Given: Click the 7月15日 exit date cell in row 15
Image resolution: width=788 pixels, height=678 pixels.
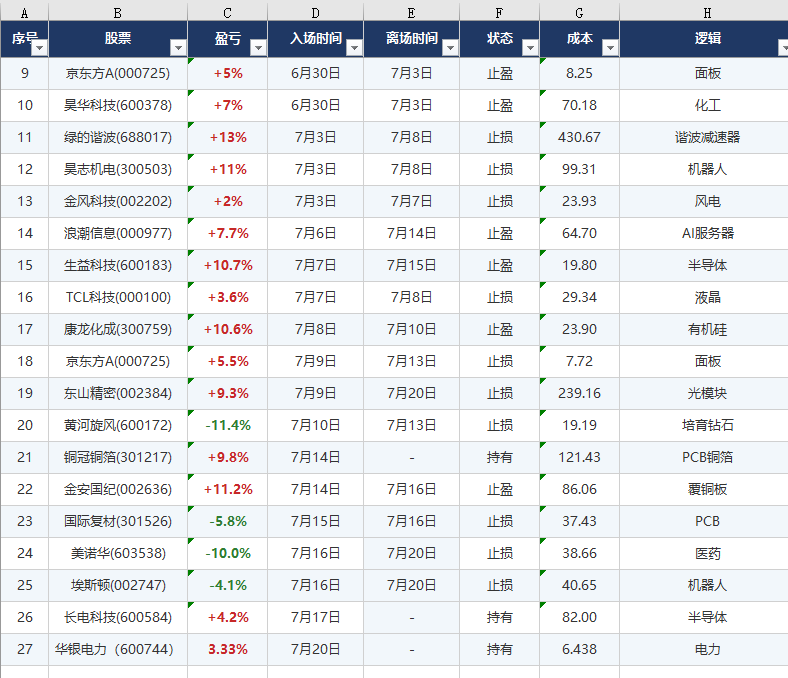Looking at the screenshot, I should 412,265.
